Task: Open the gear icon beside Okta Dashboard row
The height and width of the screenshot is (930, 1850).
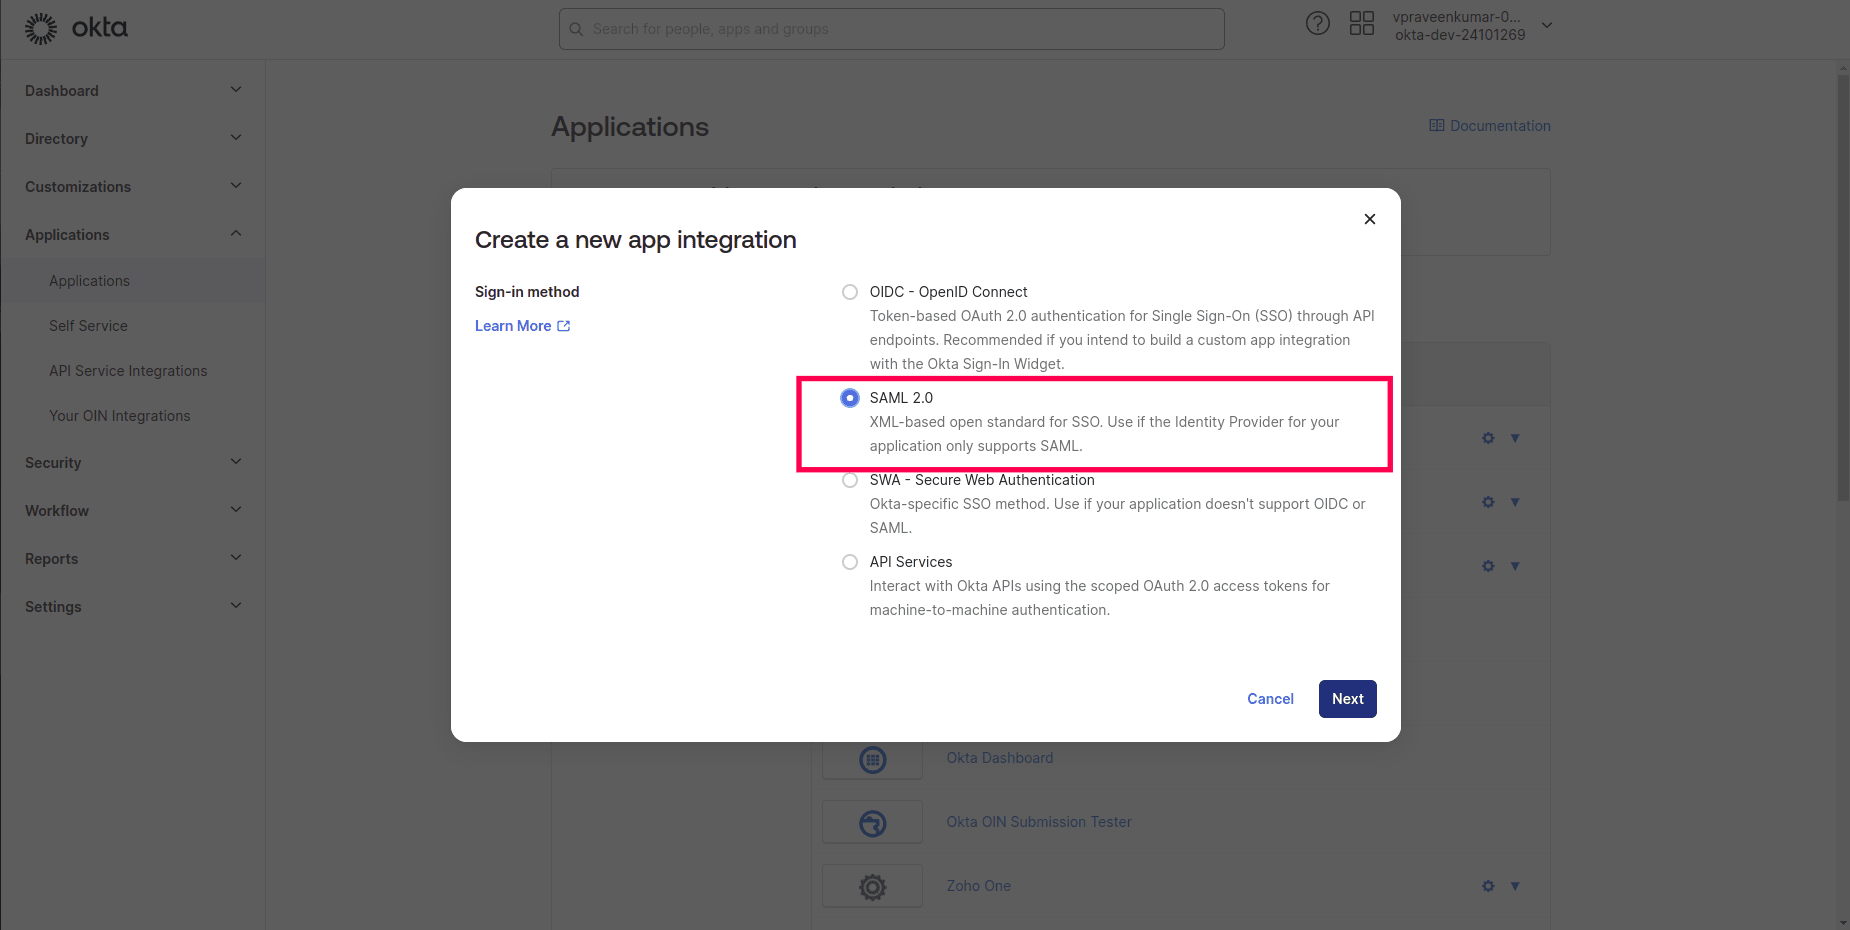Action: coord(1488,757)
